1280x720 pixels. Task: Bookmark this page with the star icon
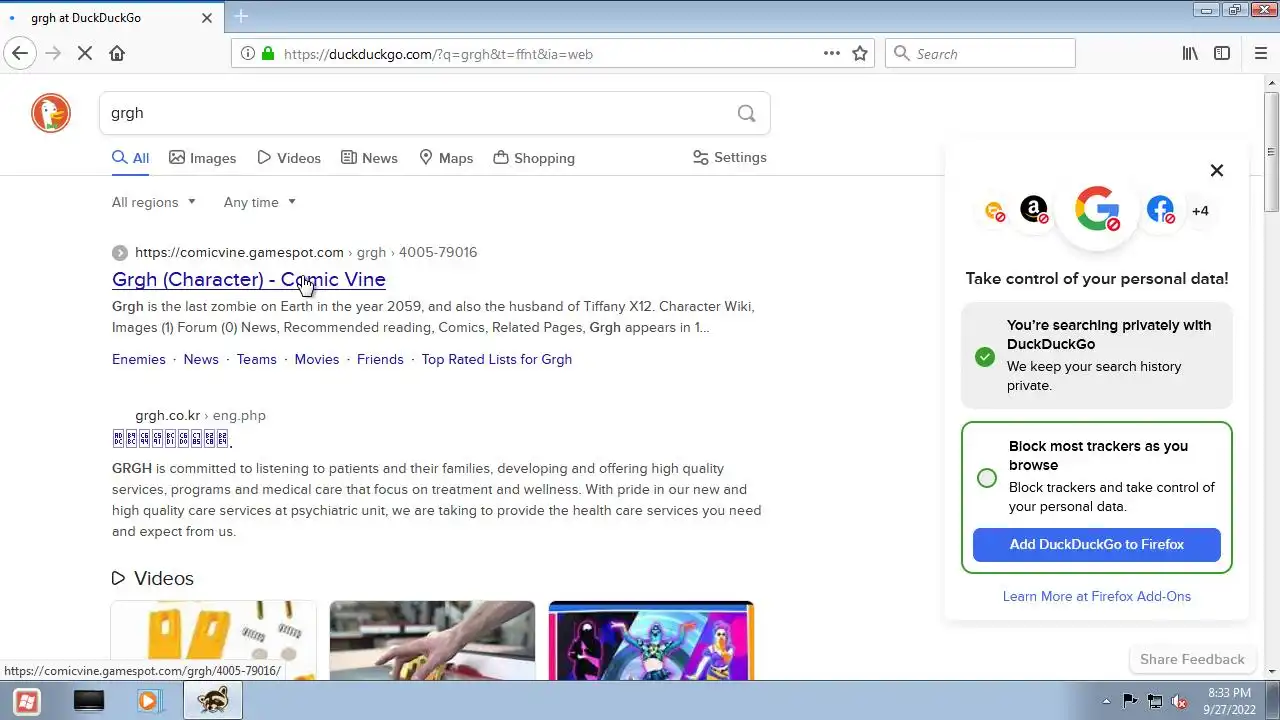(860, 53)
